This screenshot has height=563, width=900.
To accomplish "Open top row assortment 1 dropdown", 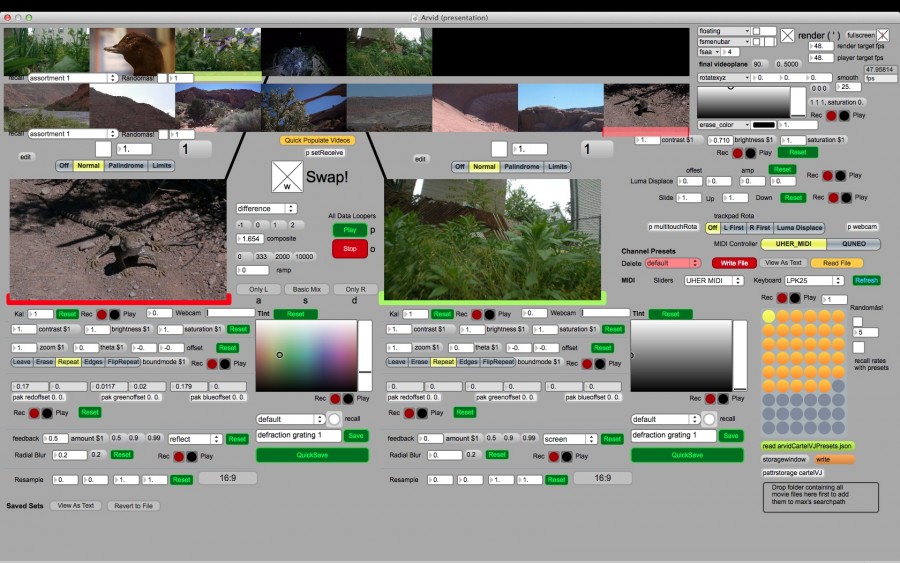I will (72, 78).
